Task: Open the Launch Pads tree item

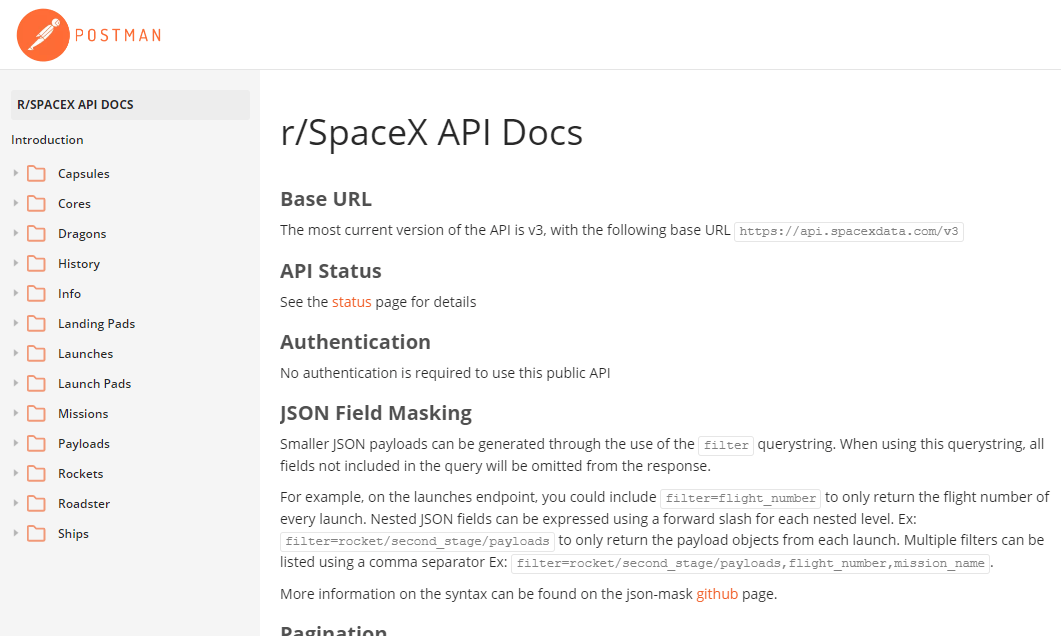Action: (x=94, y=384)
